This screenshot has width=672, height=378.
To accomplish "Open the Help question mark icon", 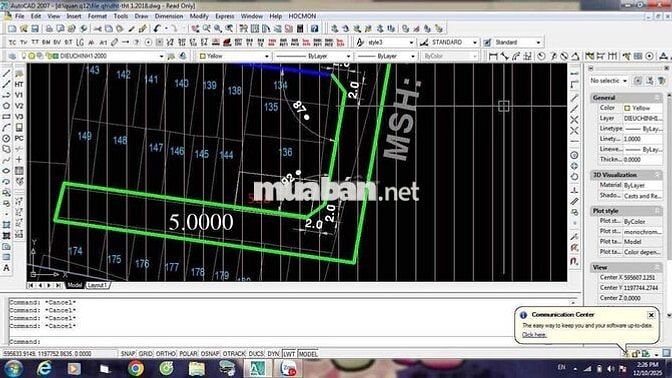I will point(315,29).
